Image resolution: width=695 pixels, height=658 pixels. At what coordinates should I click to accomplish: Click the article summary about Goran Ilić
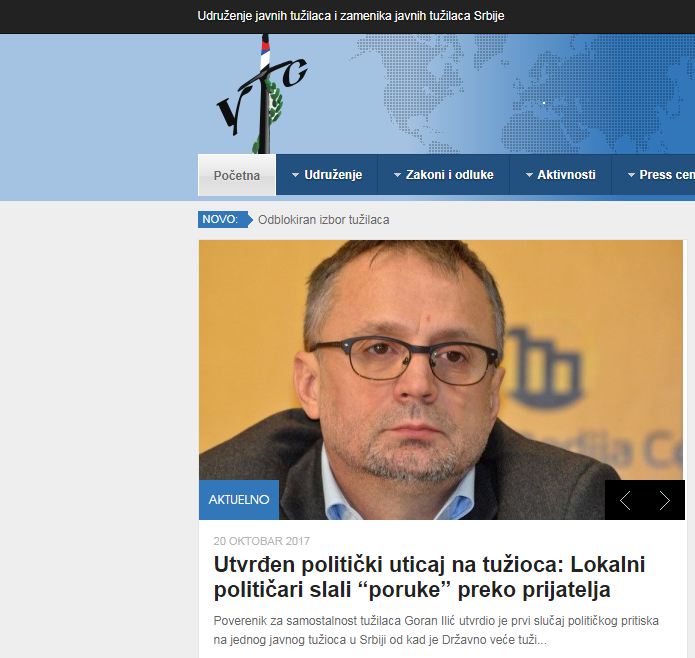(x=436, y=630)
